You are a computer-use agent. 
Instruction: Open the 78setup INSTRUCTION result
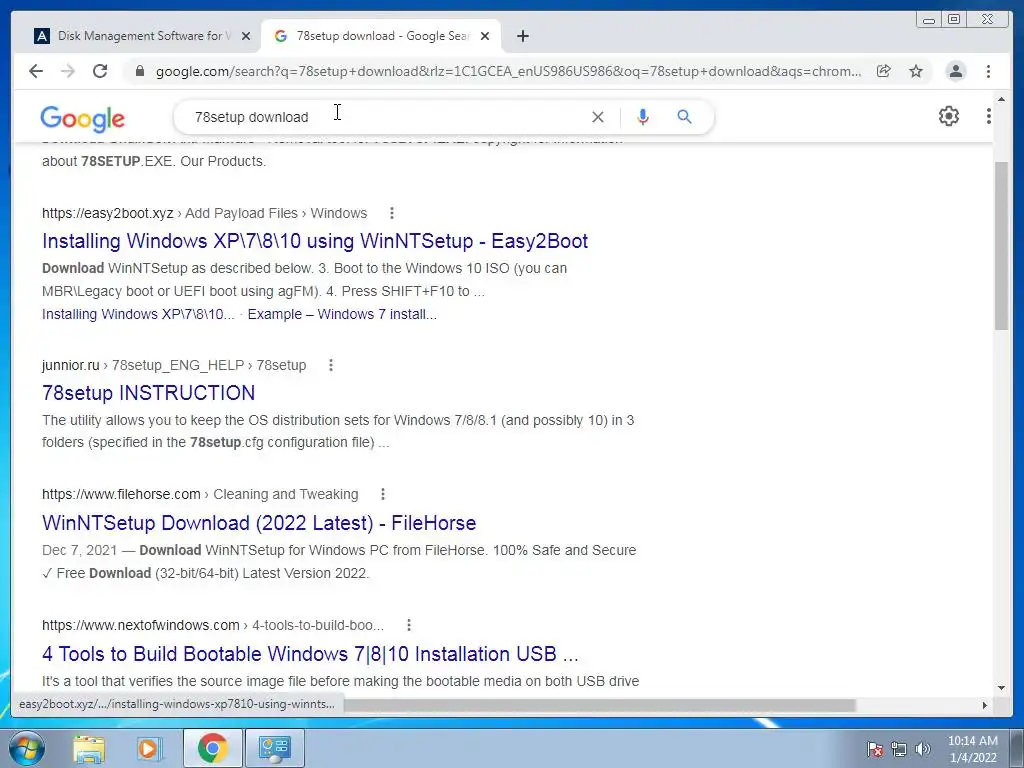(x=148, y=392)
